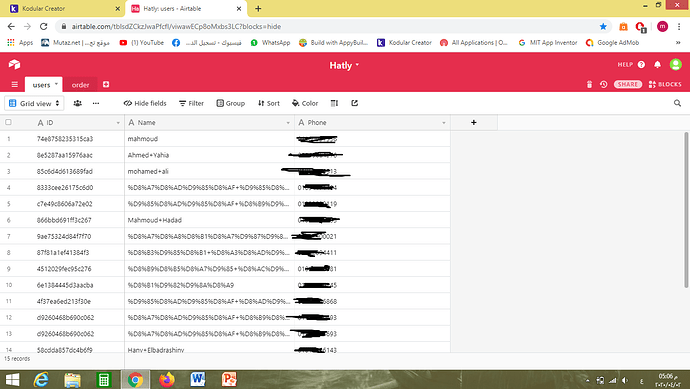The width and height of the screenshot is (690, 389).
Task: Open Internet Explorer from taskbar
Action: click(x=41, y=379)
